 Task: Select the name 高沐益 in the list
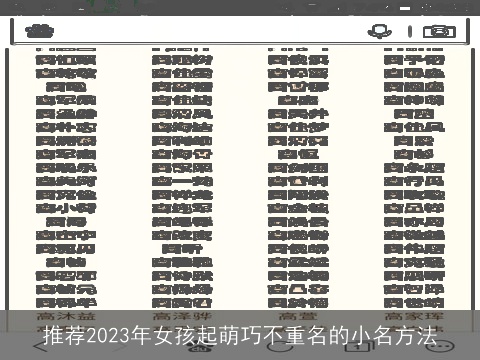[x=66, y=316]
